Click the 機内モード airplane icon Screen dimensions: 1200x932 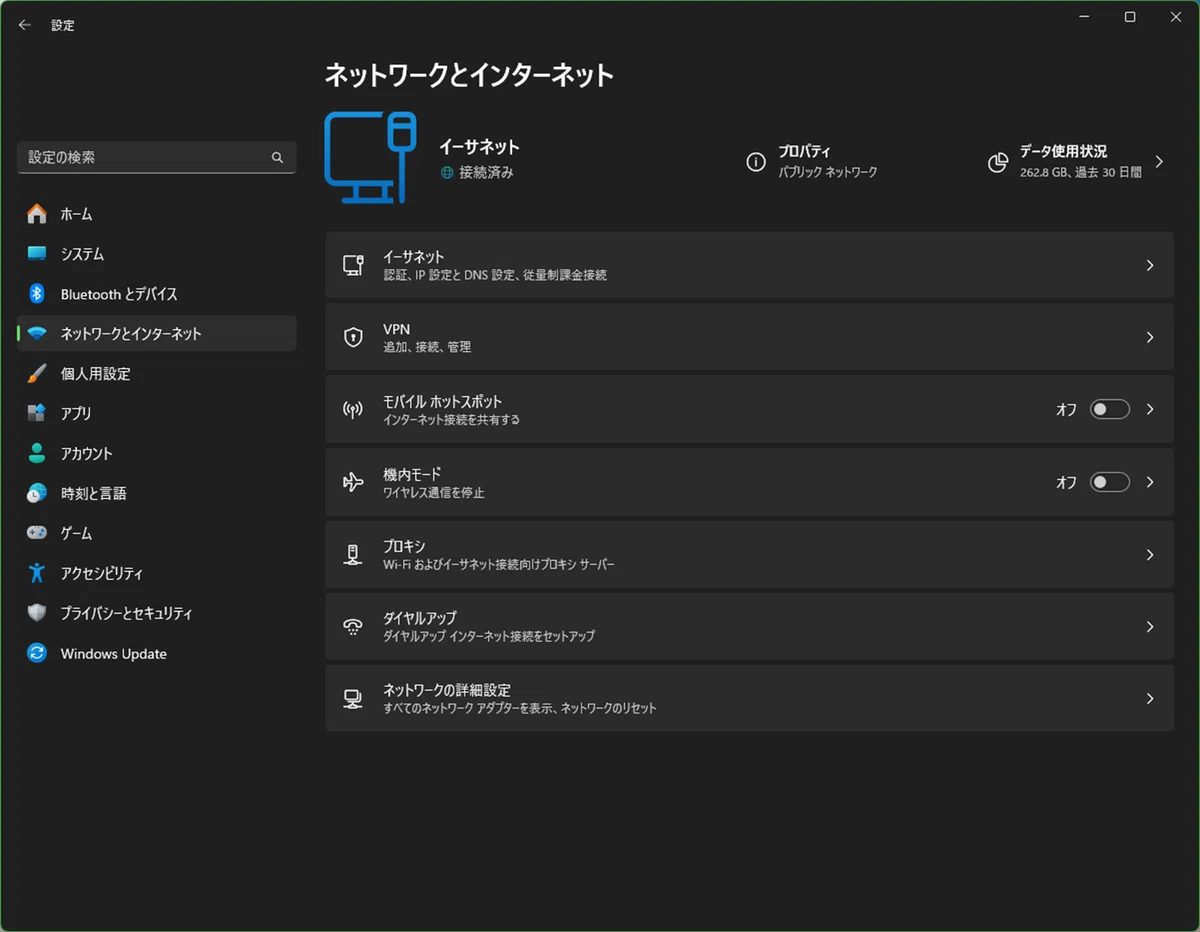click(353, 482)
